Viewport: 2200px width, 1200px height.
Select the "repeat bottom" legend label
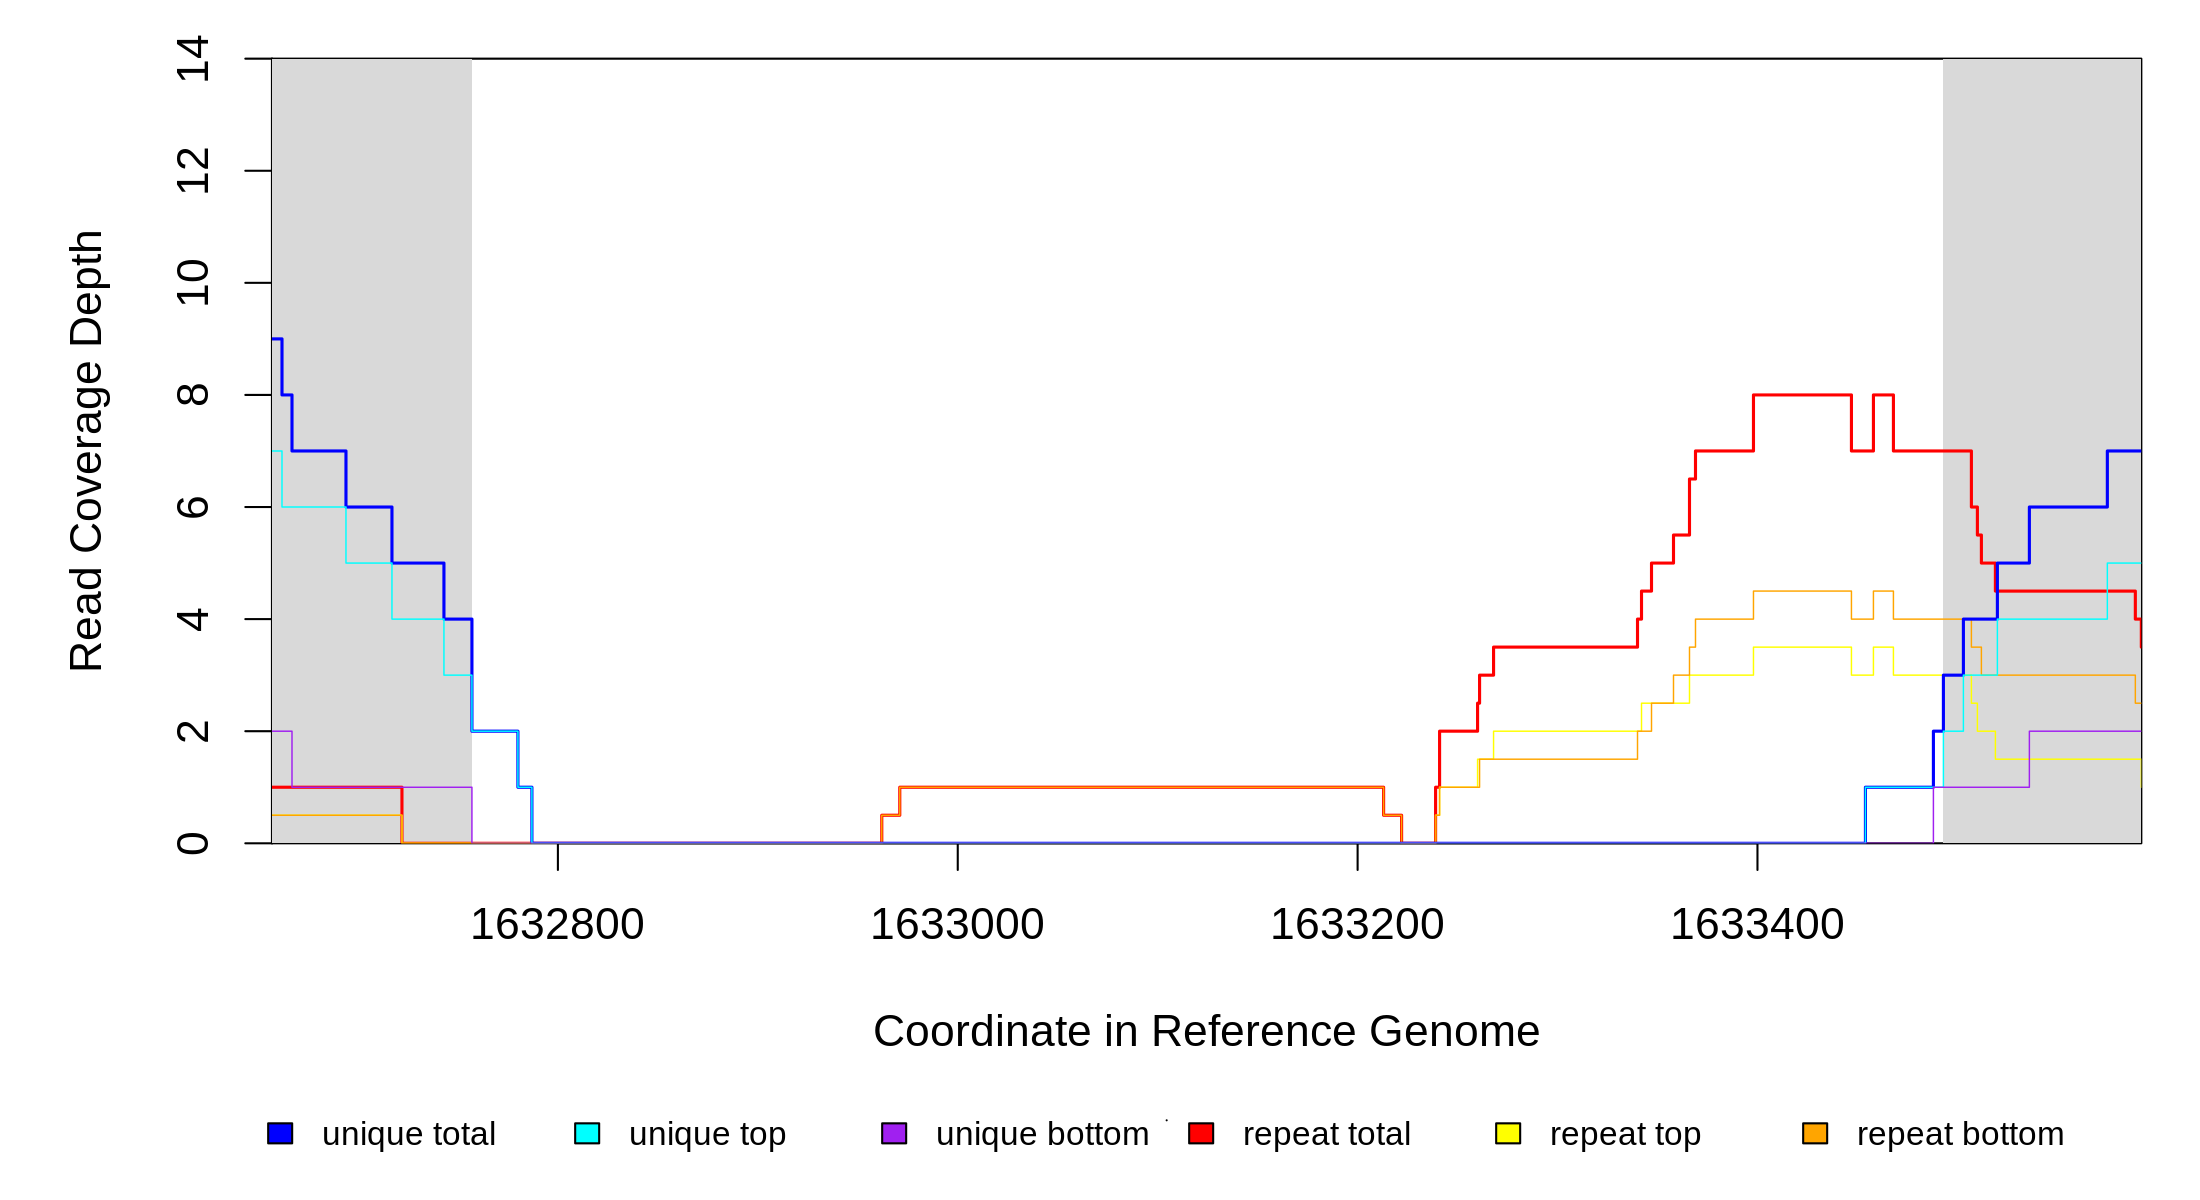pyautogui.click(x=1960, y=1134)
